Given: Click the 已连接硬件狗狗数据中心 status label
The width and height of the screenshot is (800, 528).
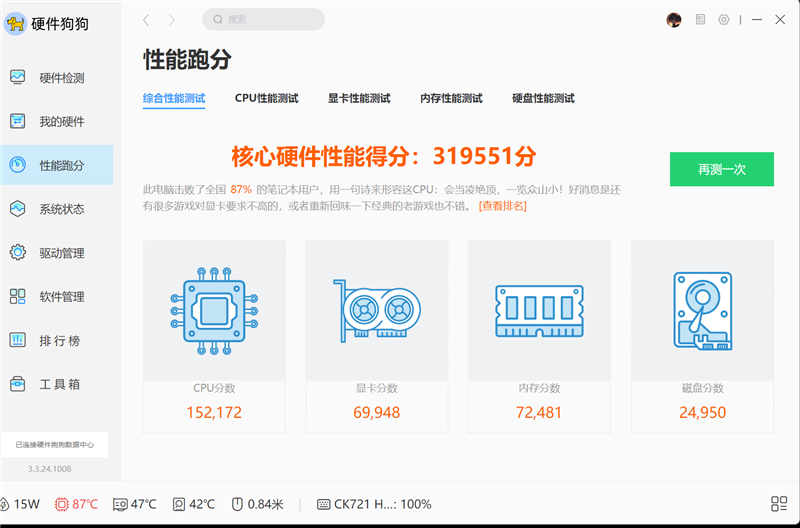Looking at the screenshot, I should tap(55, 445).
